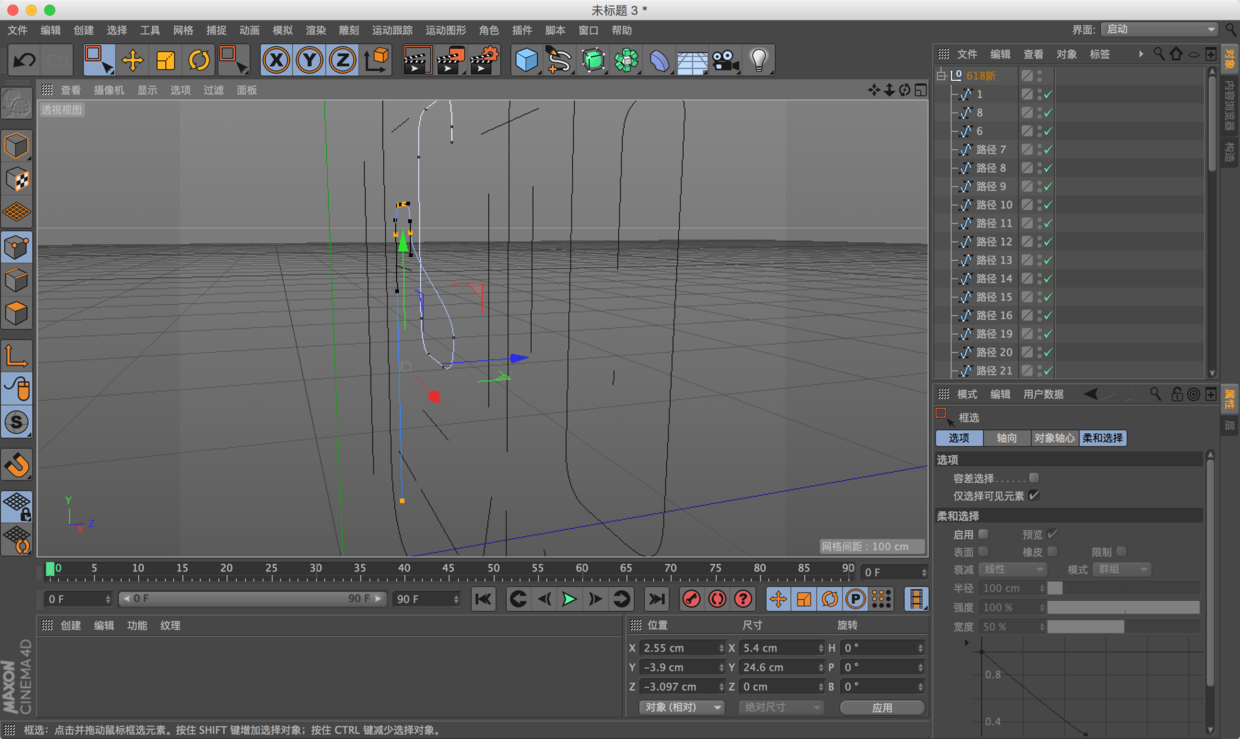This screenshot has height=739, width=1240.
Task: Switch to 柔和选择 tab
Action: click(x=1103, y=438)
